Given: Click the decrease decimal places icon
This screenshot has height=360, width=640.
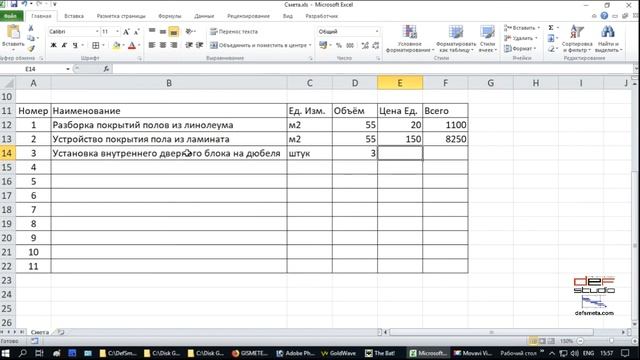Looking at the screenshot, I should 376,45.
